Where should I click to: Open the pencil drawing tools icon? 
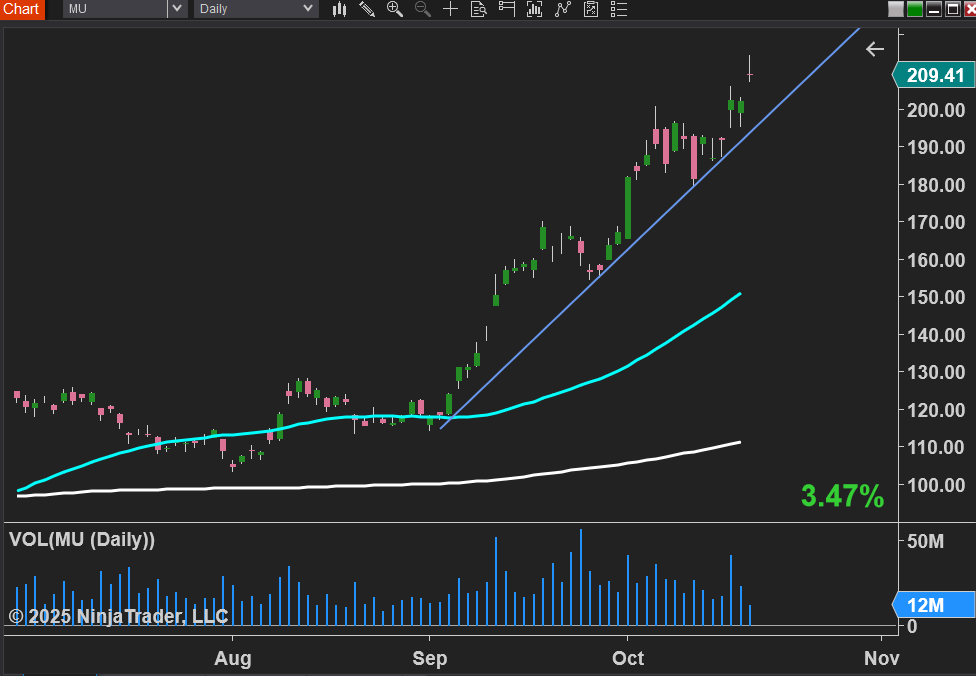point(367,9)
